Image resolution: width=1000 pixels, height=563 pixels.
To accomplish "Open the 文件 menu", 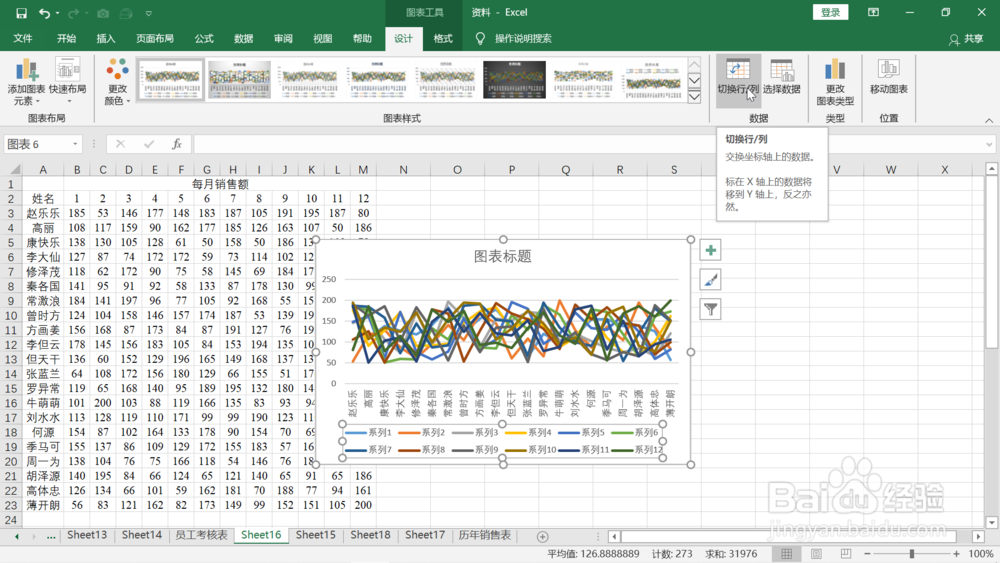I will [x=23, y=38].
